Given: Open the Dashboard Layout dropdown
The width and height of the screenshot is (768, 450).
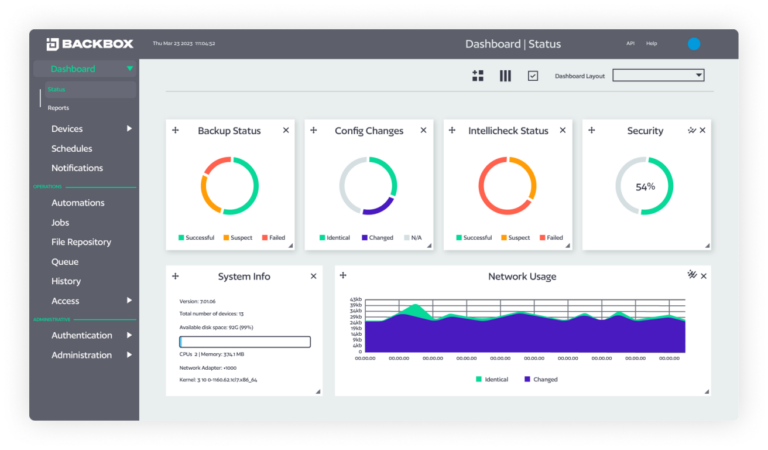Looking at the screenshot, I should tap(658, 75).
